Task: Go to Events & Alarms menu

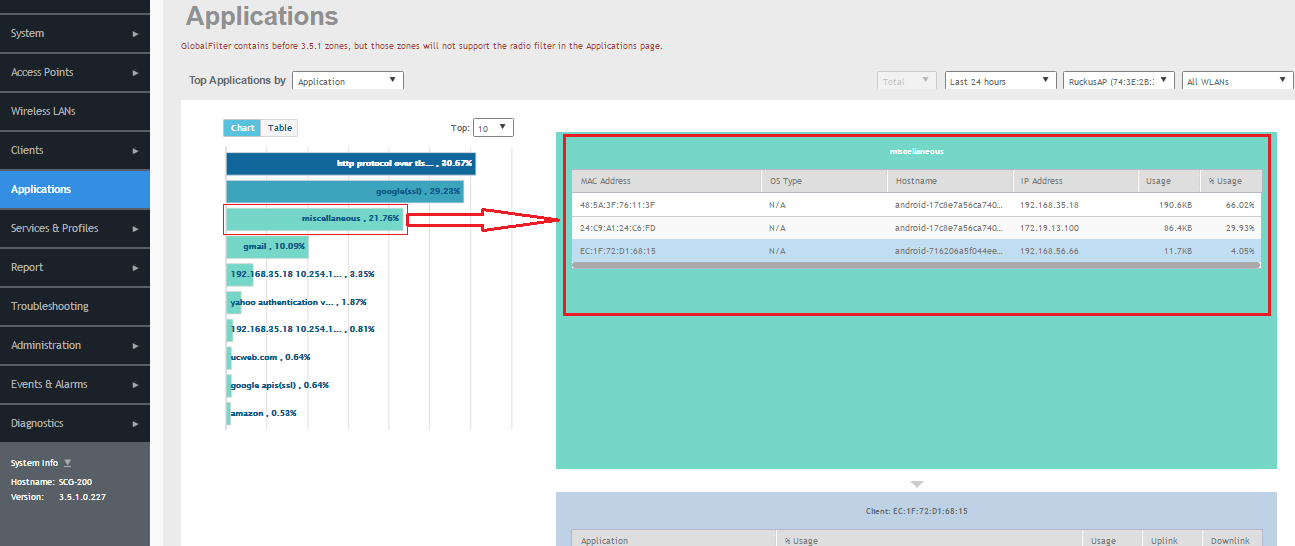Action: pos(49,384)
